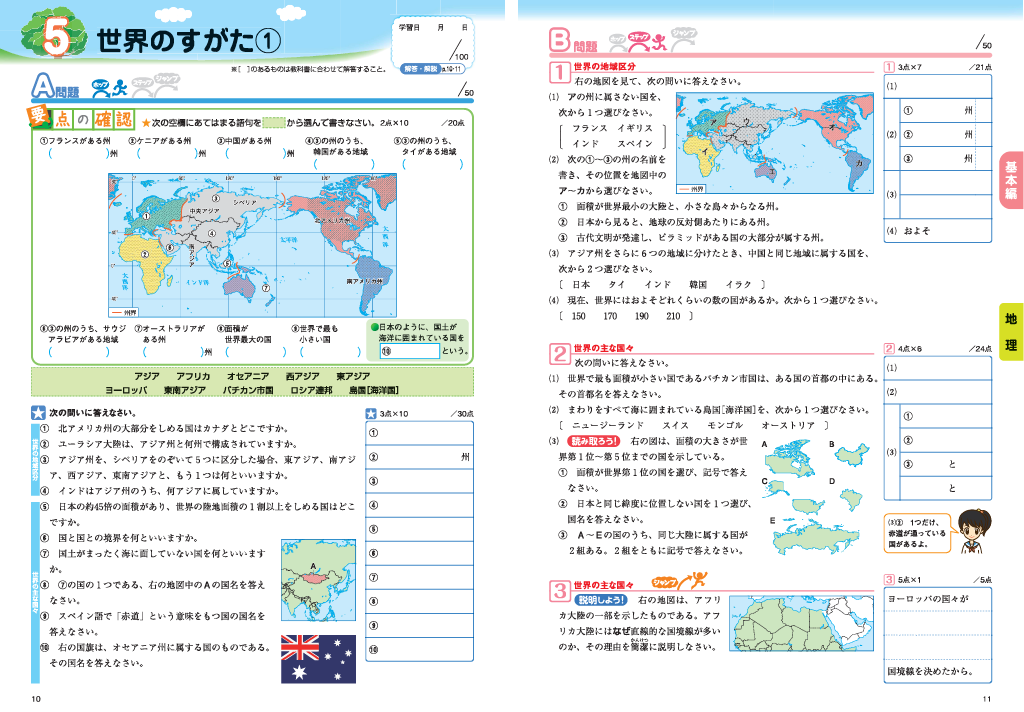This screenshot has width=1024, height=712.
Task: Click the Asia map marked with country A
Action: pos(318,580)
